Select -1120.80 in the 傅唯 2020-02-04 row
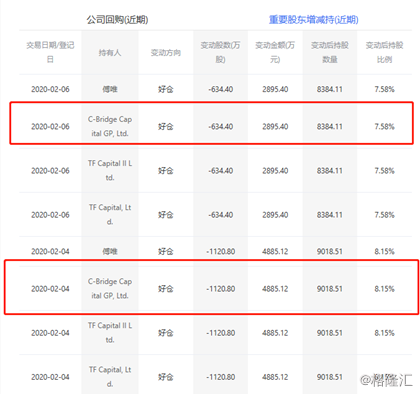This screenshot has height=394, width=420. click(220, 251)
